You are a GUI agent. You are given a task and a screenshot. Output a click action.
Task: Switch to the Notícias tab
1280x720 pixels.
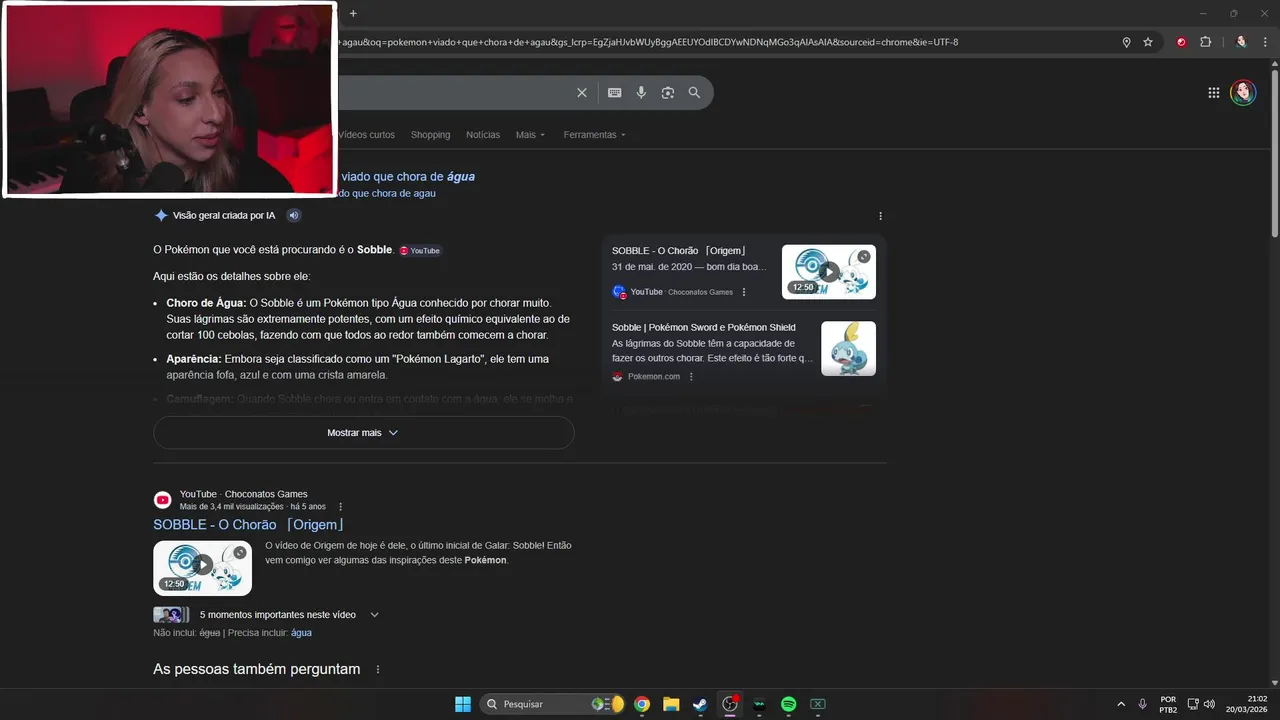click(x=483, y=135)
